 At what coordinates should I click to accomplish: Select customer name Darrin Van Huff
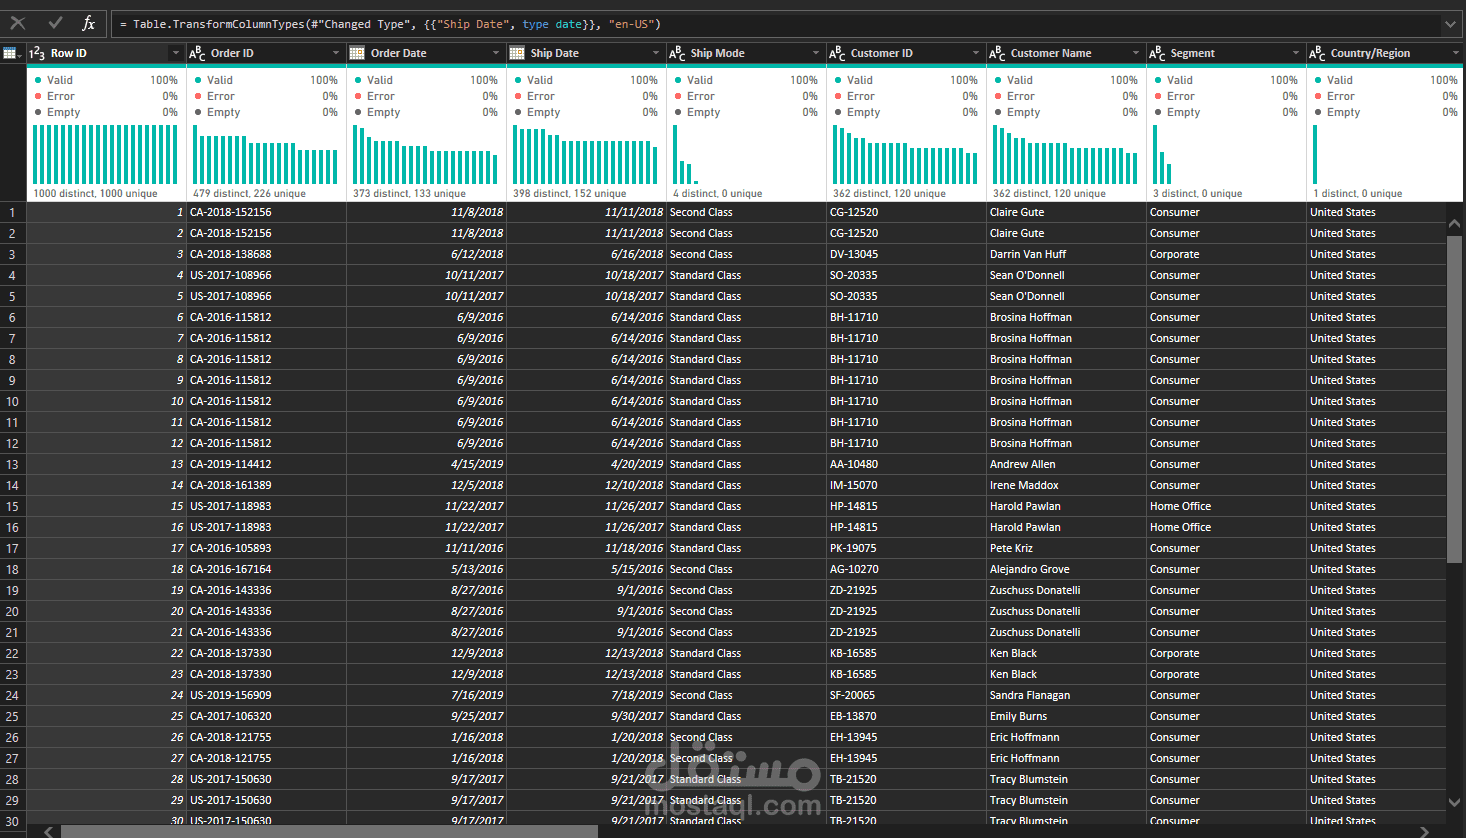(x=1066, y=254)
